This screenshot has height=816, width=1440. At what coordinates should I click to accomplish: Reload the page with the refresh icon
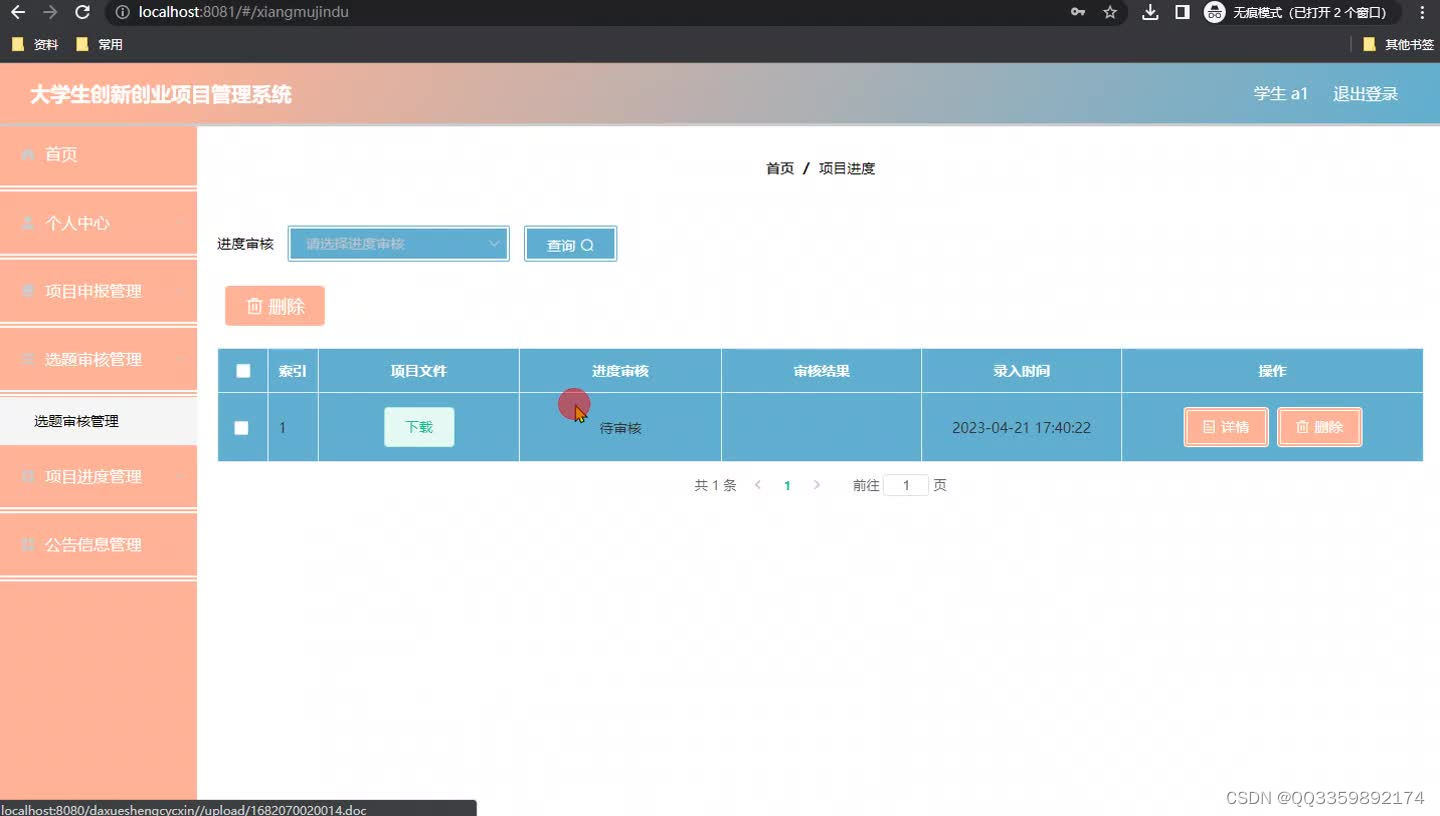click(82, 12)
